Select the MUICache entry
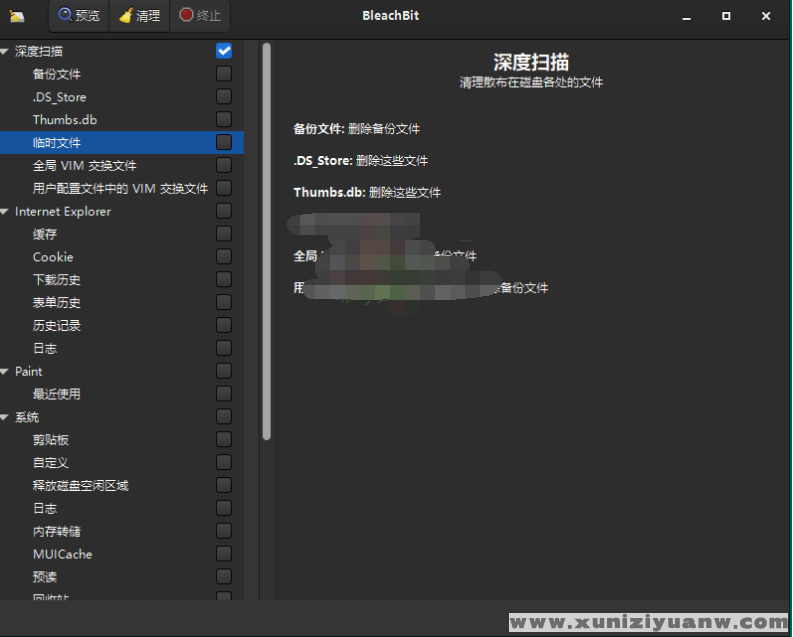This screenshot has width=793, height=637. pyautogui.click(x=62, y=554)
